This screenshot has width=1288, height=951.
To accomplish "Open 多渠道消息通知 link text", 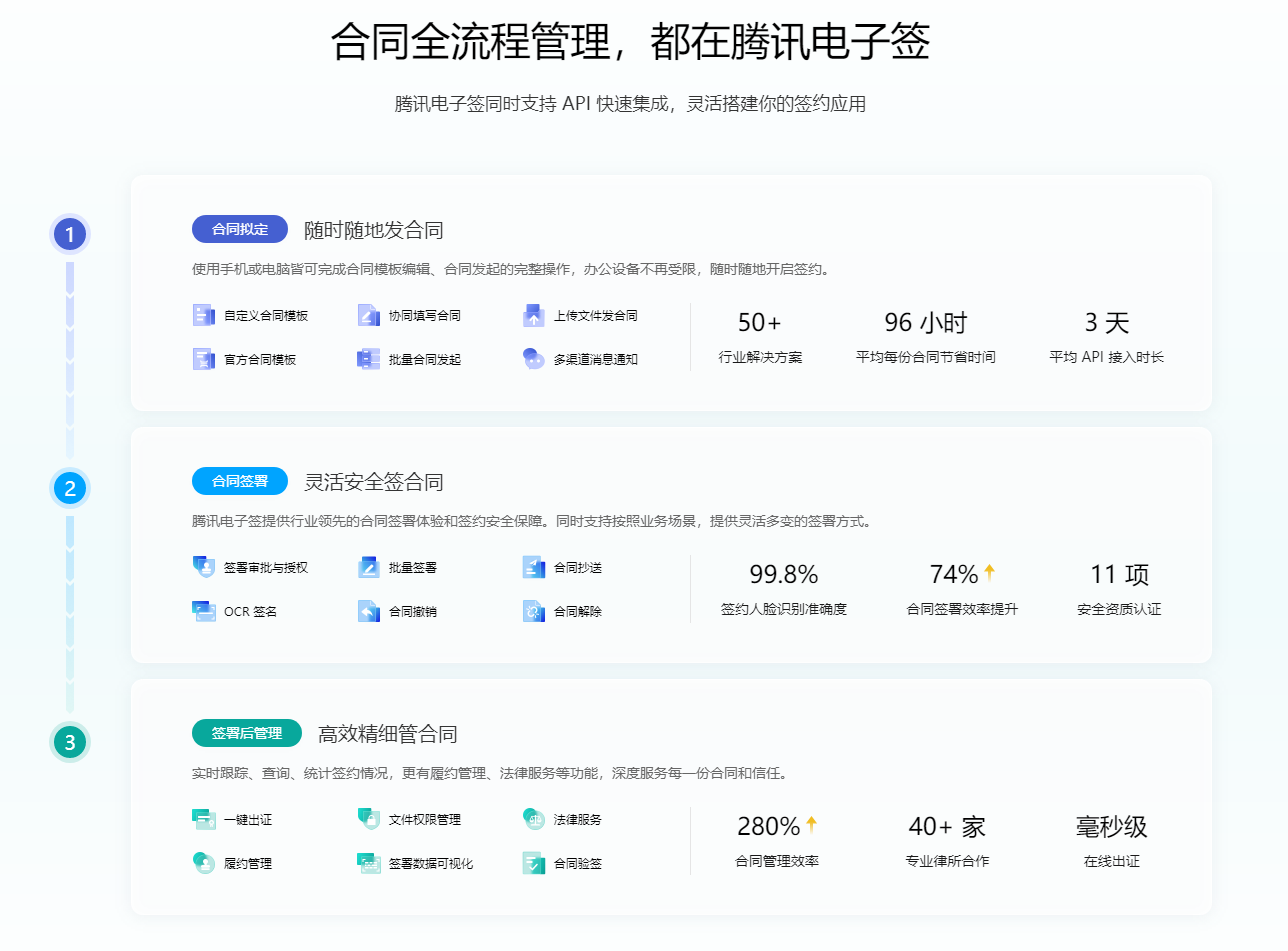I will pyautogui.click(x=596, y=359).
